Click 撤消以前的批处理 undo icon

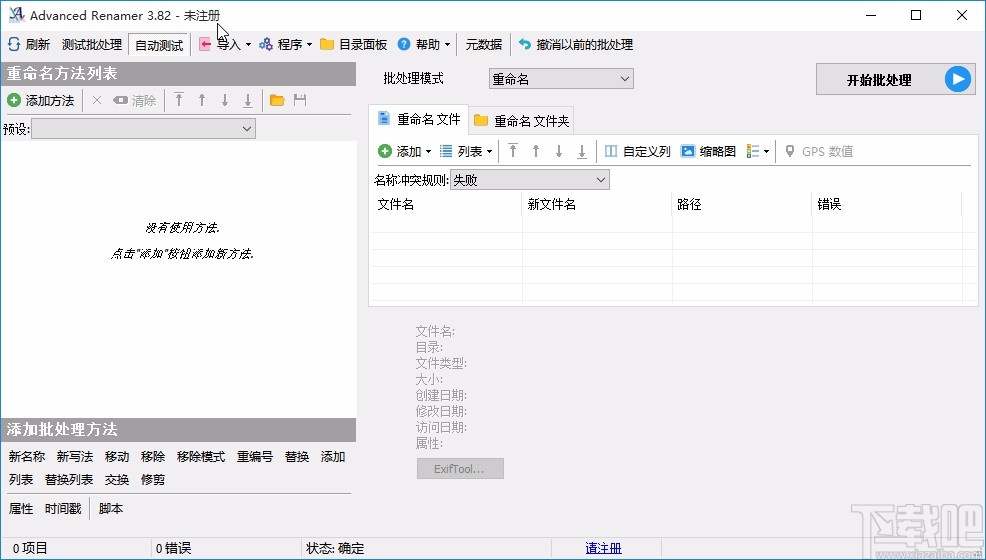pyautogui.click(x=524, y=44)
